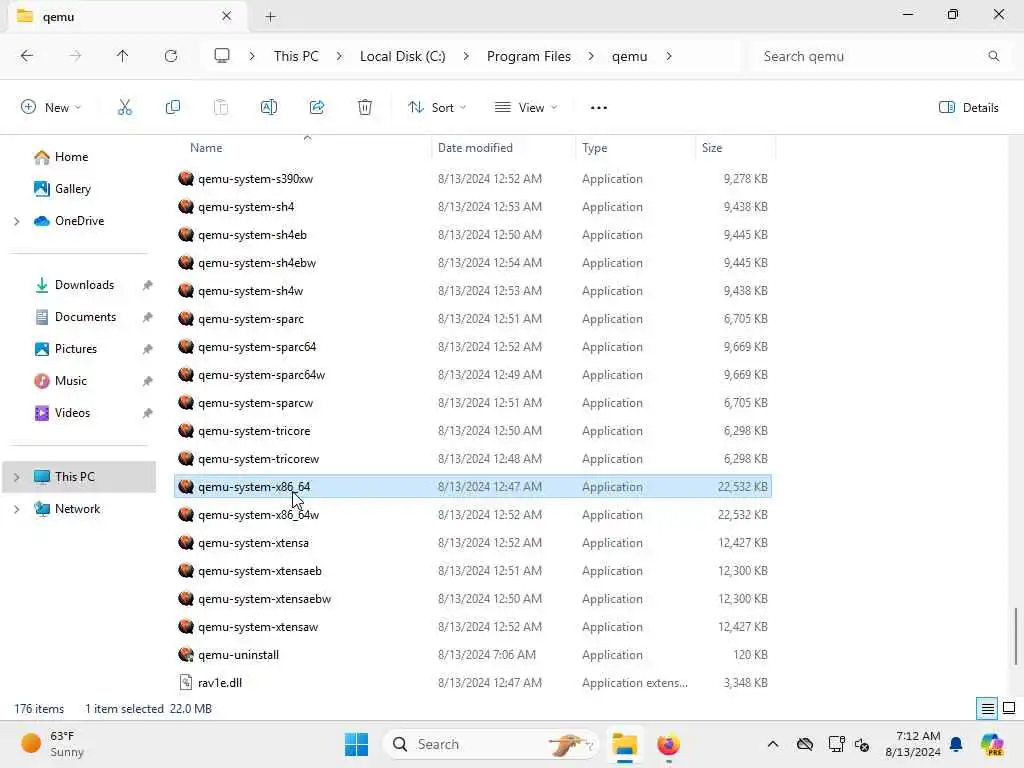The image size is (1024, 768).
Task: Switch to large thumbnails view icon
Action: click(1009, 709)
